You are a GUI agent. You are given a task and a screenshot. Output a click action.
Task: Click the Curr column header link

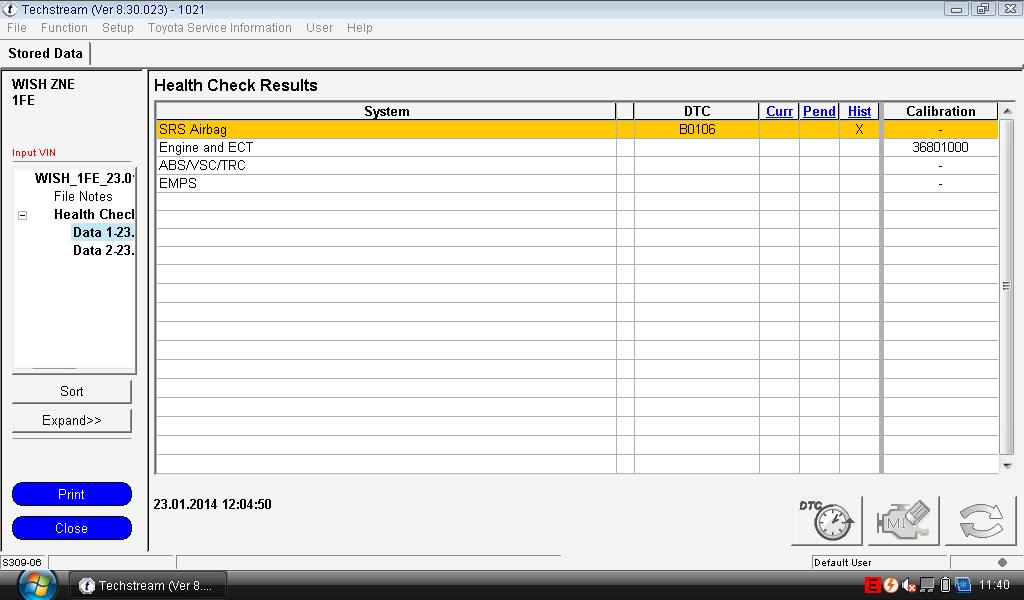[x=779, y=112]
